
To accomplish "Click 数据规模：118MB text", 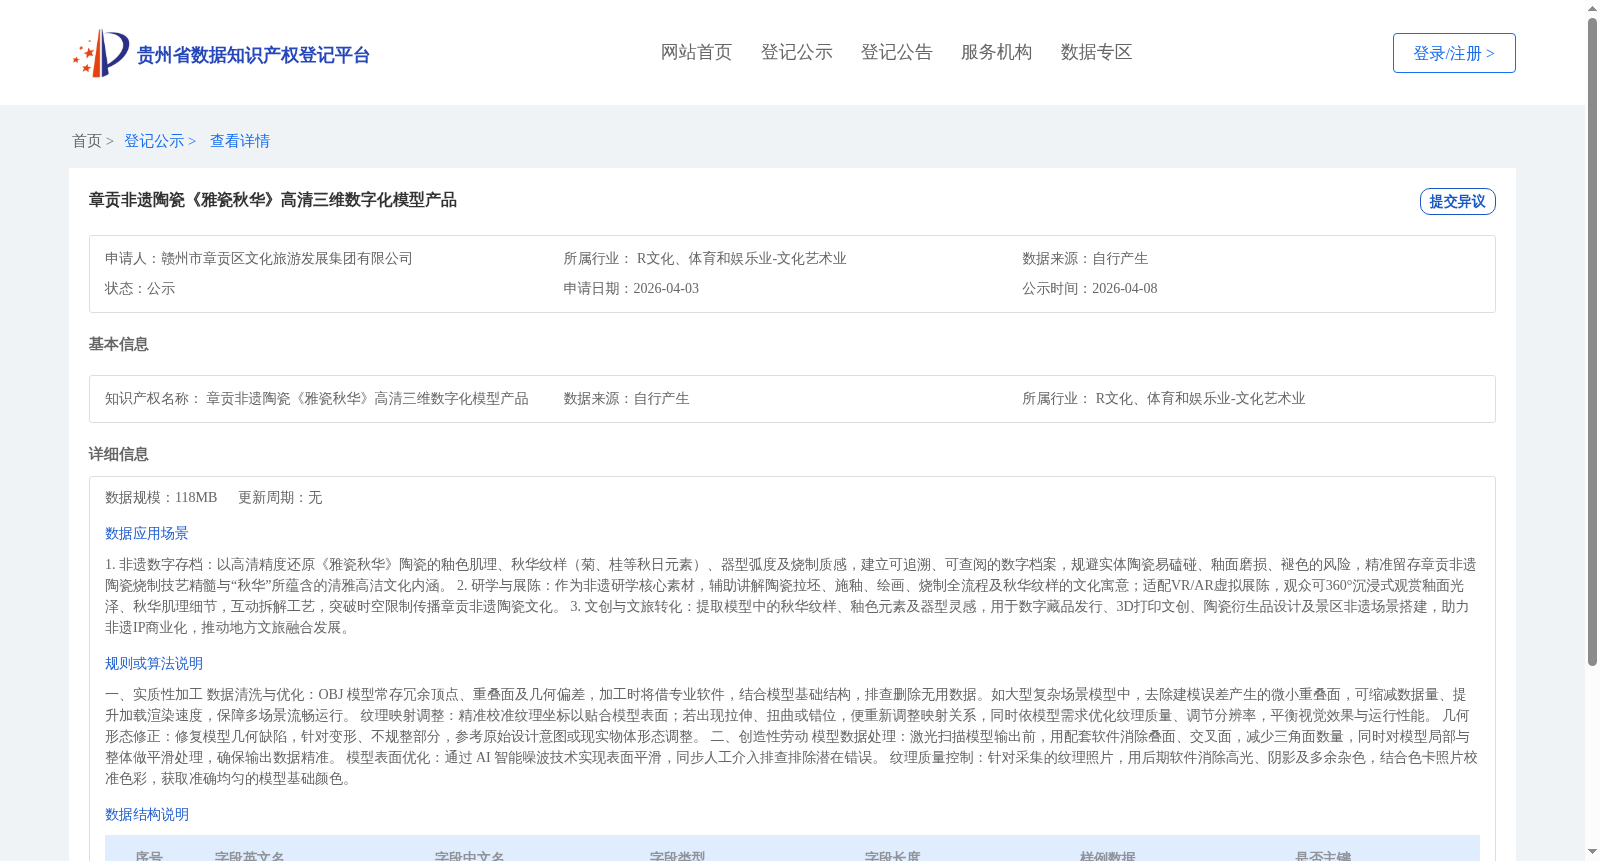I will (161, 497).
